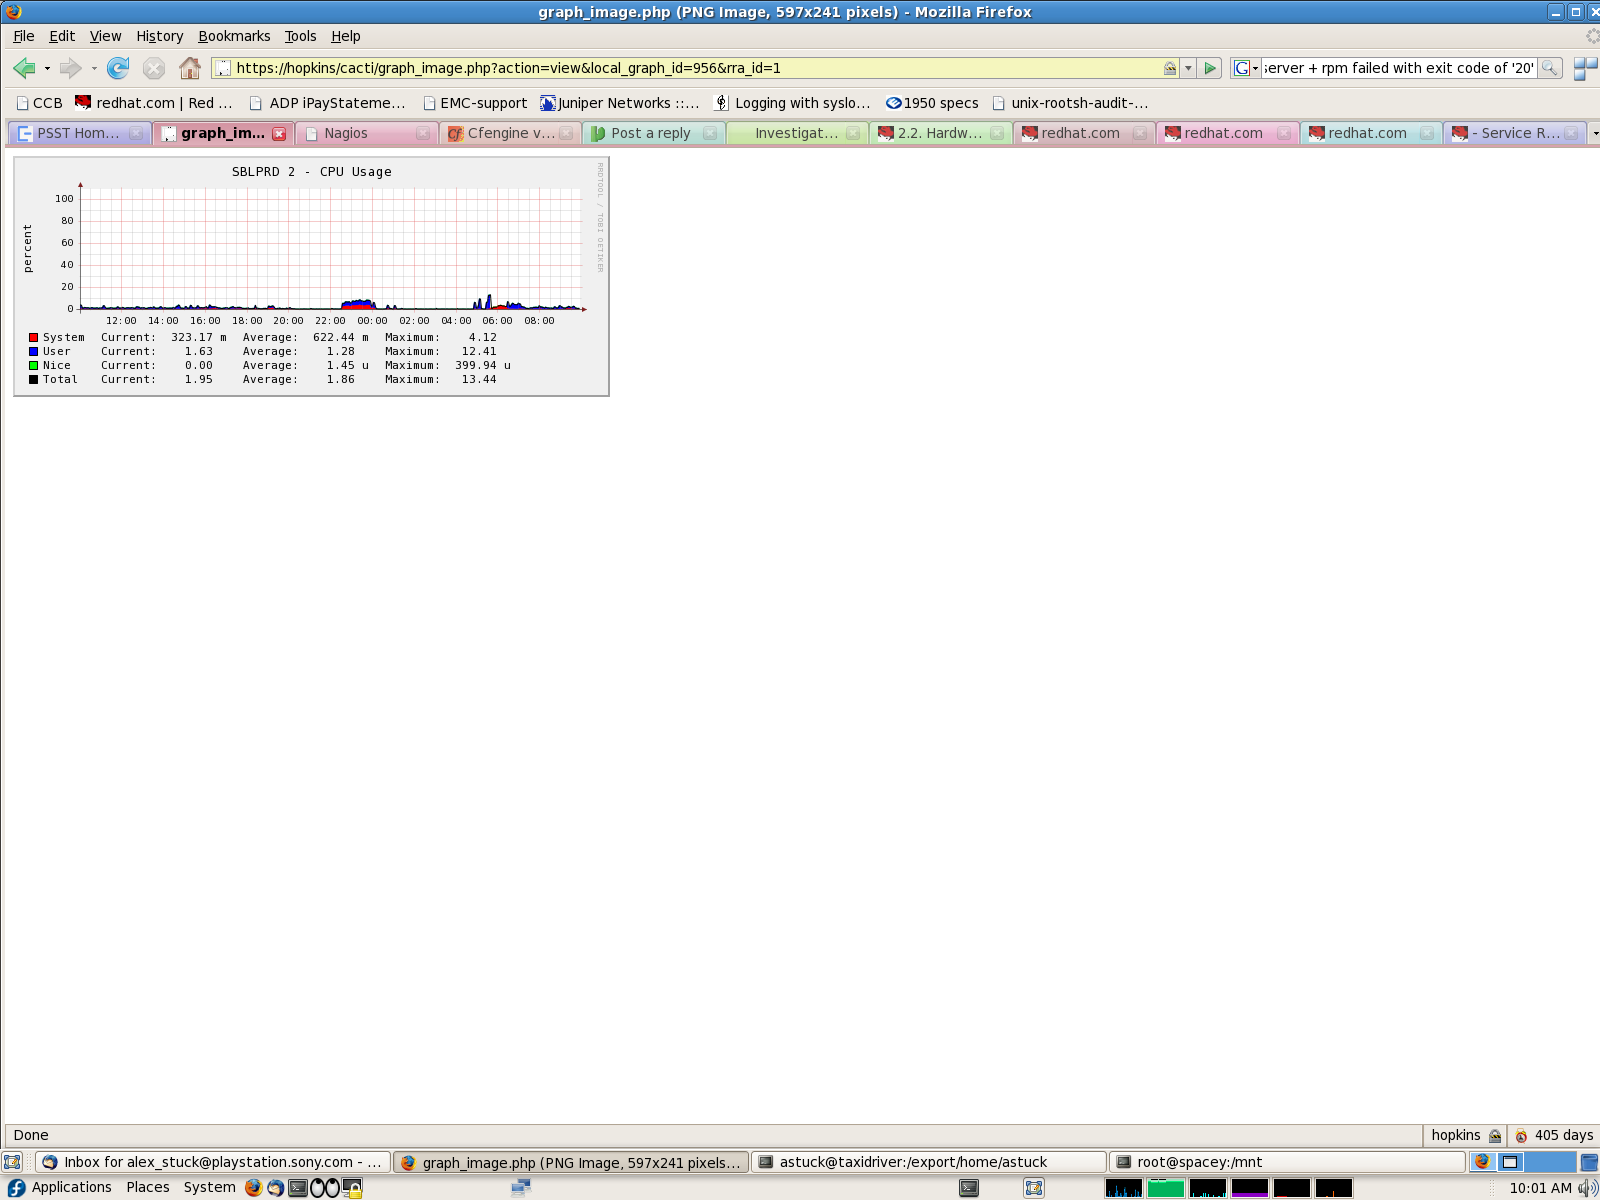Open the ADP iPayStatement bookmark
This screenshot has height=1200, width=1600.
(x=327, y=103)
